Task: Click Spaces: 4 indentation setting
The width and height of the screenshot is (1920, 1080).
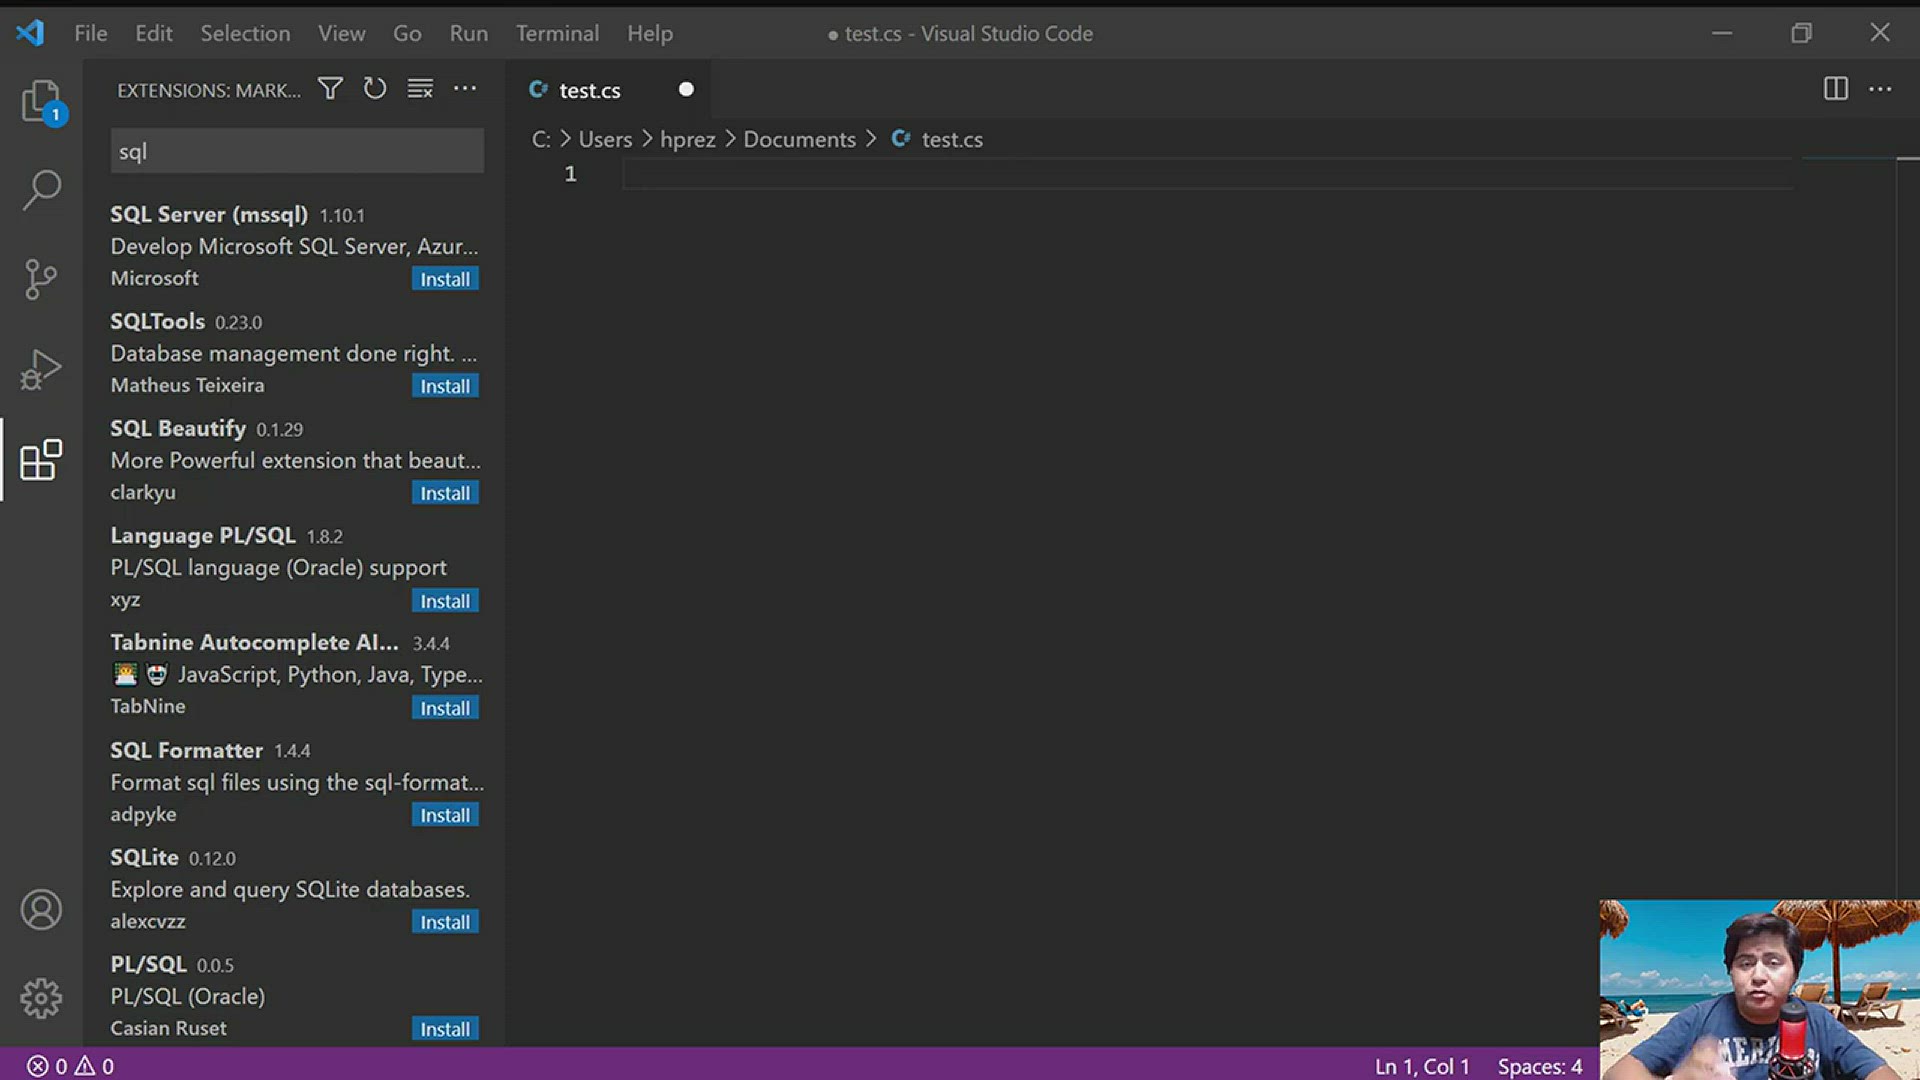Action: coord(1540,1066)
